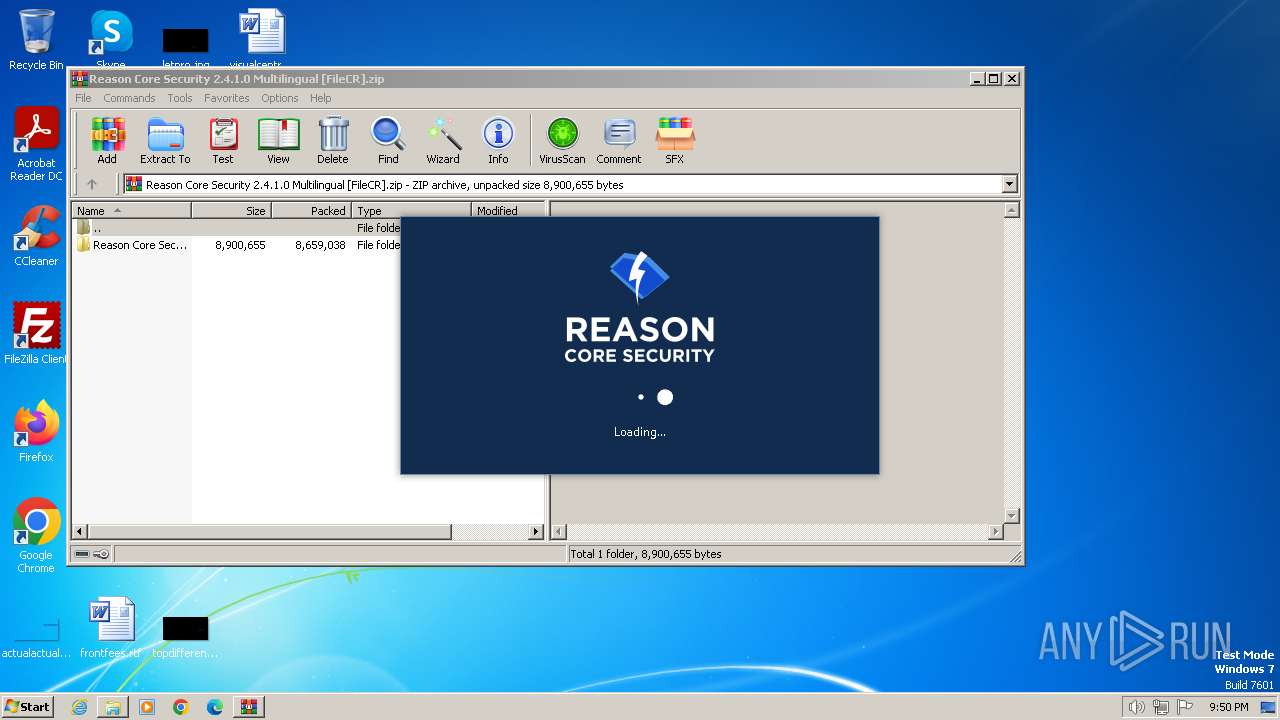Open Skype desktop shortcut

[111, 40]
